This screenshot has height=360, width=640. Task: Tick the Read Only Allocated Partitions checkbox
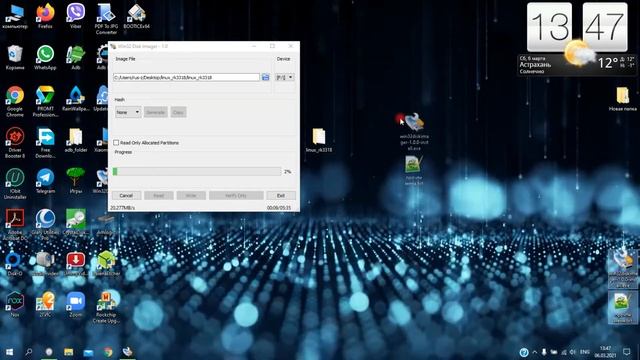116,142
